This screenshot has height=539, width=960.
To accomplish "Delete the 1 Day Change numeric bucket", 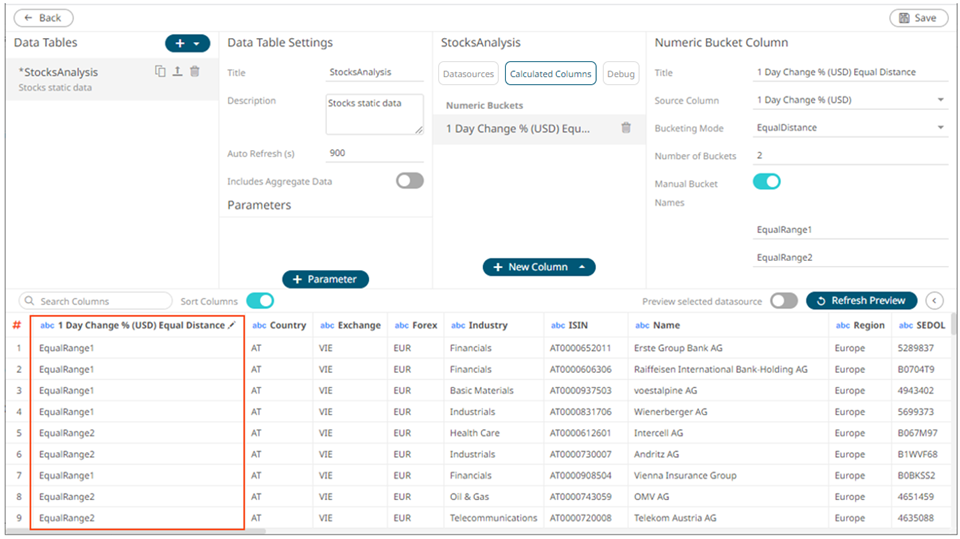I will click(626, 128).
